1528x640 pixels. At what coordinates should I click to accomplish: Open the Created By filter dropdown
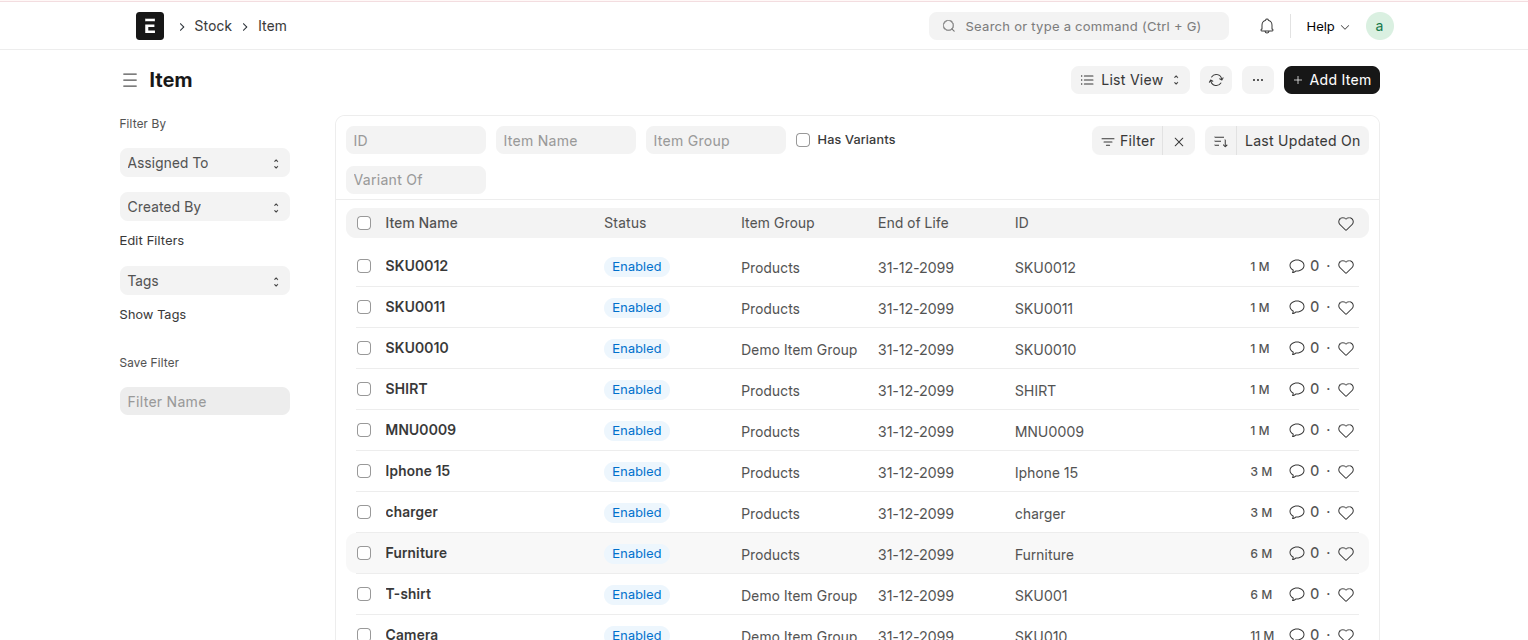click(x=204, y=207)
